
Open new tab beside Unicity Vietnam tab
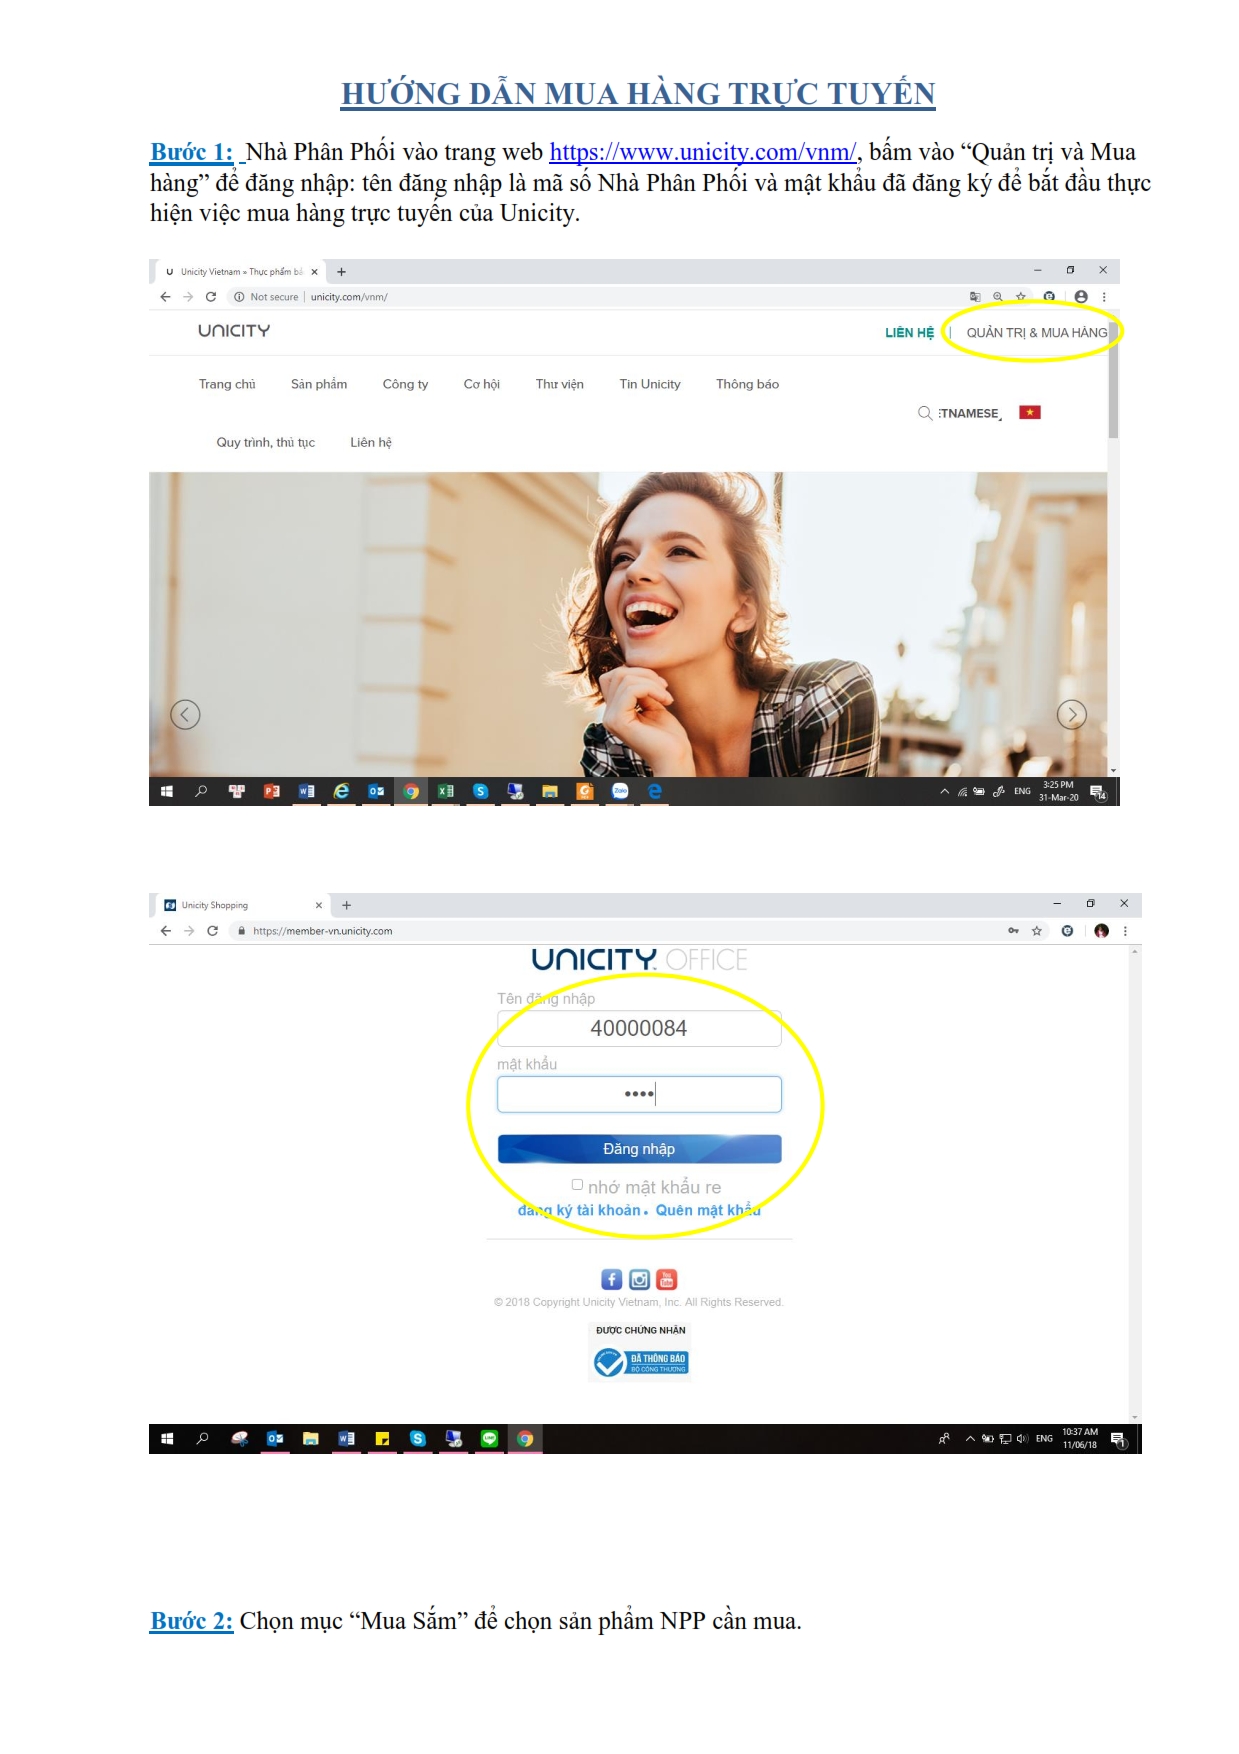pyautogui.click(x=341, y=271)
